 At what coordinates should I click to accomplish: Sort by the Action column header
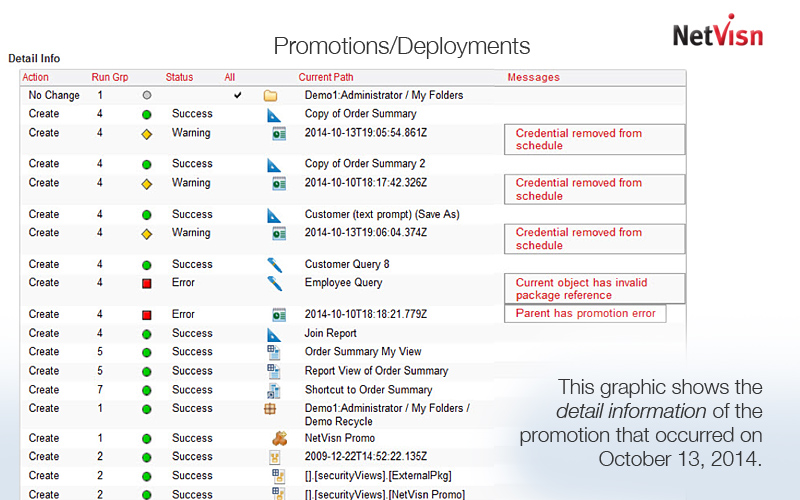35,77
